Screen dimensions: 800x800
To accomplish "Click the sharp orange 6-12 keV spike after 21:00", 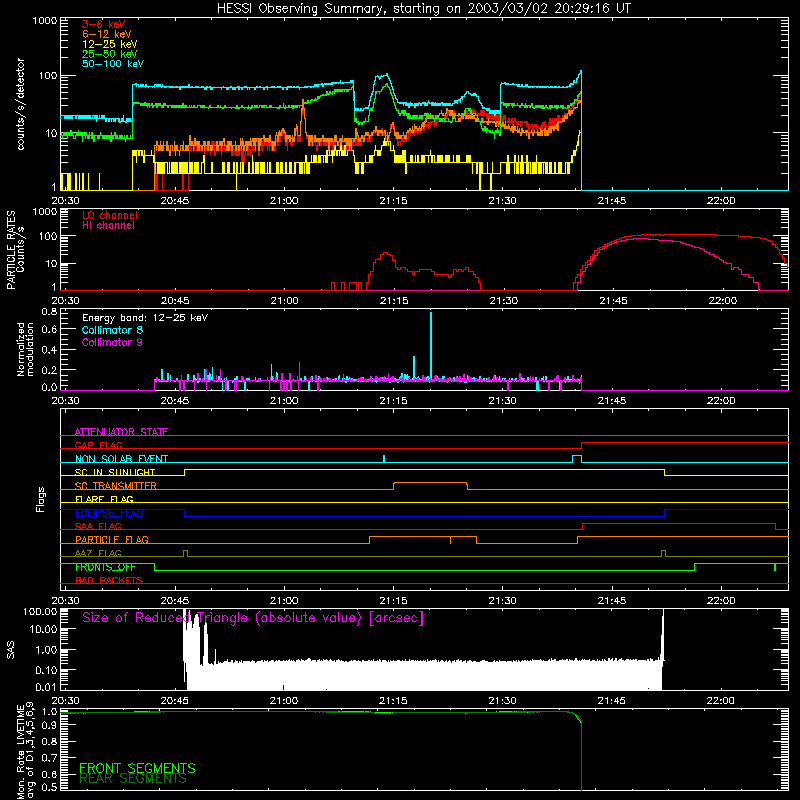I will (303, 120).
